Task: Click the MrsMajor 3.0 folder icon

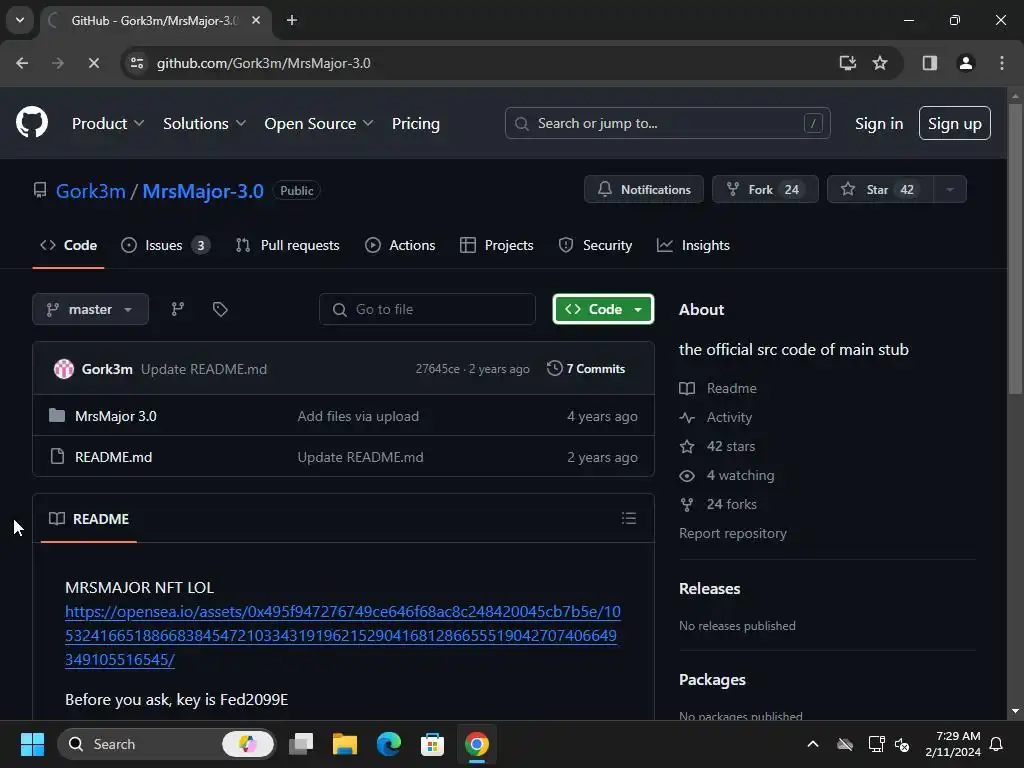Action: [x=57, y=415]
